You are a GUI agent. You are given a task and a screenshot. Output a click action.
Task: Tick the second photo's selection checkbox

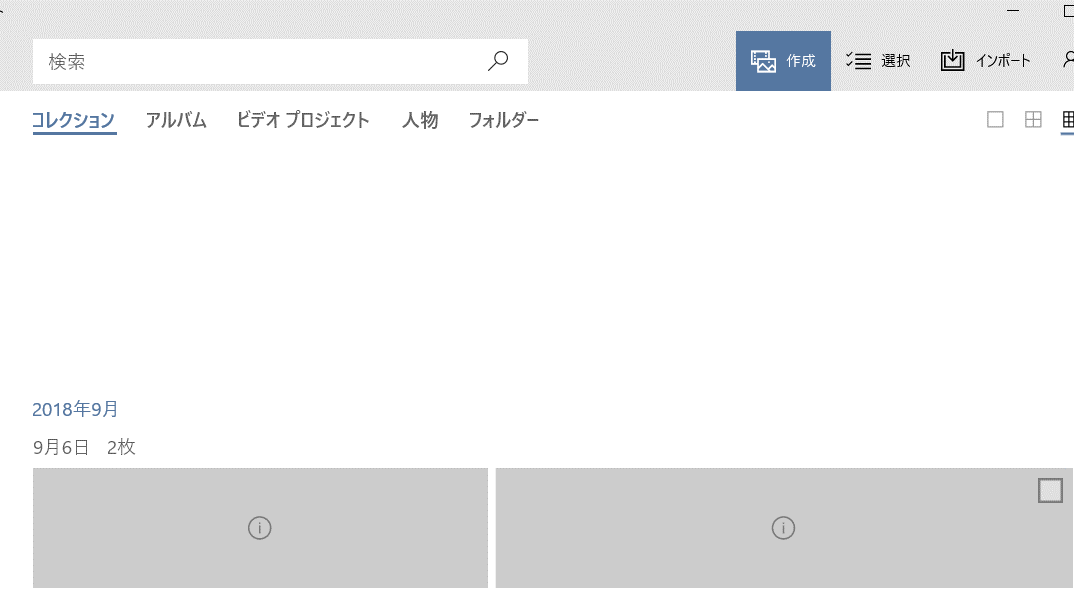(1050, 490)
